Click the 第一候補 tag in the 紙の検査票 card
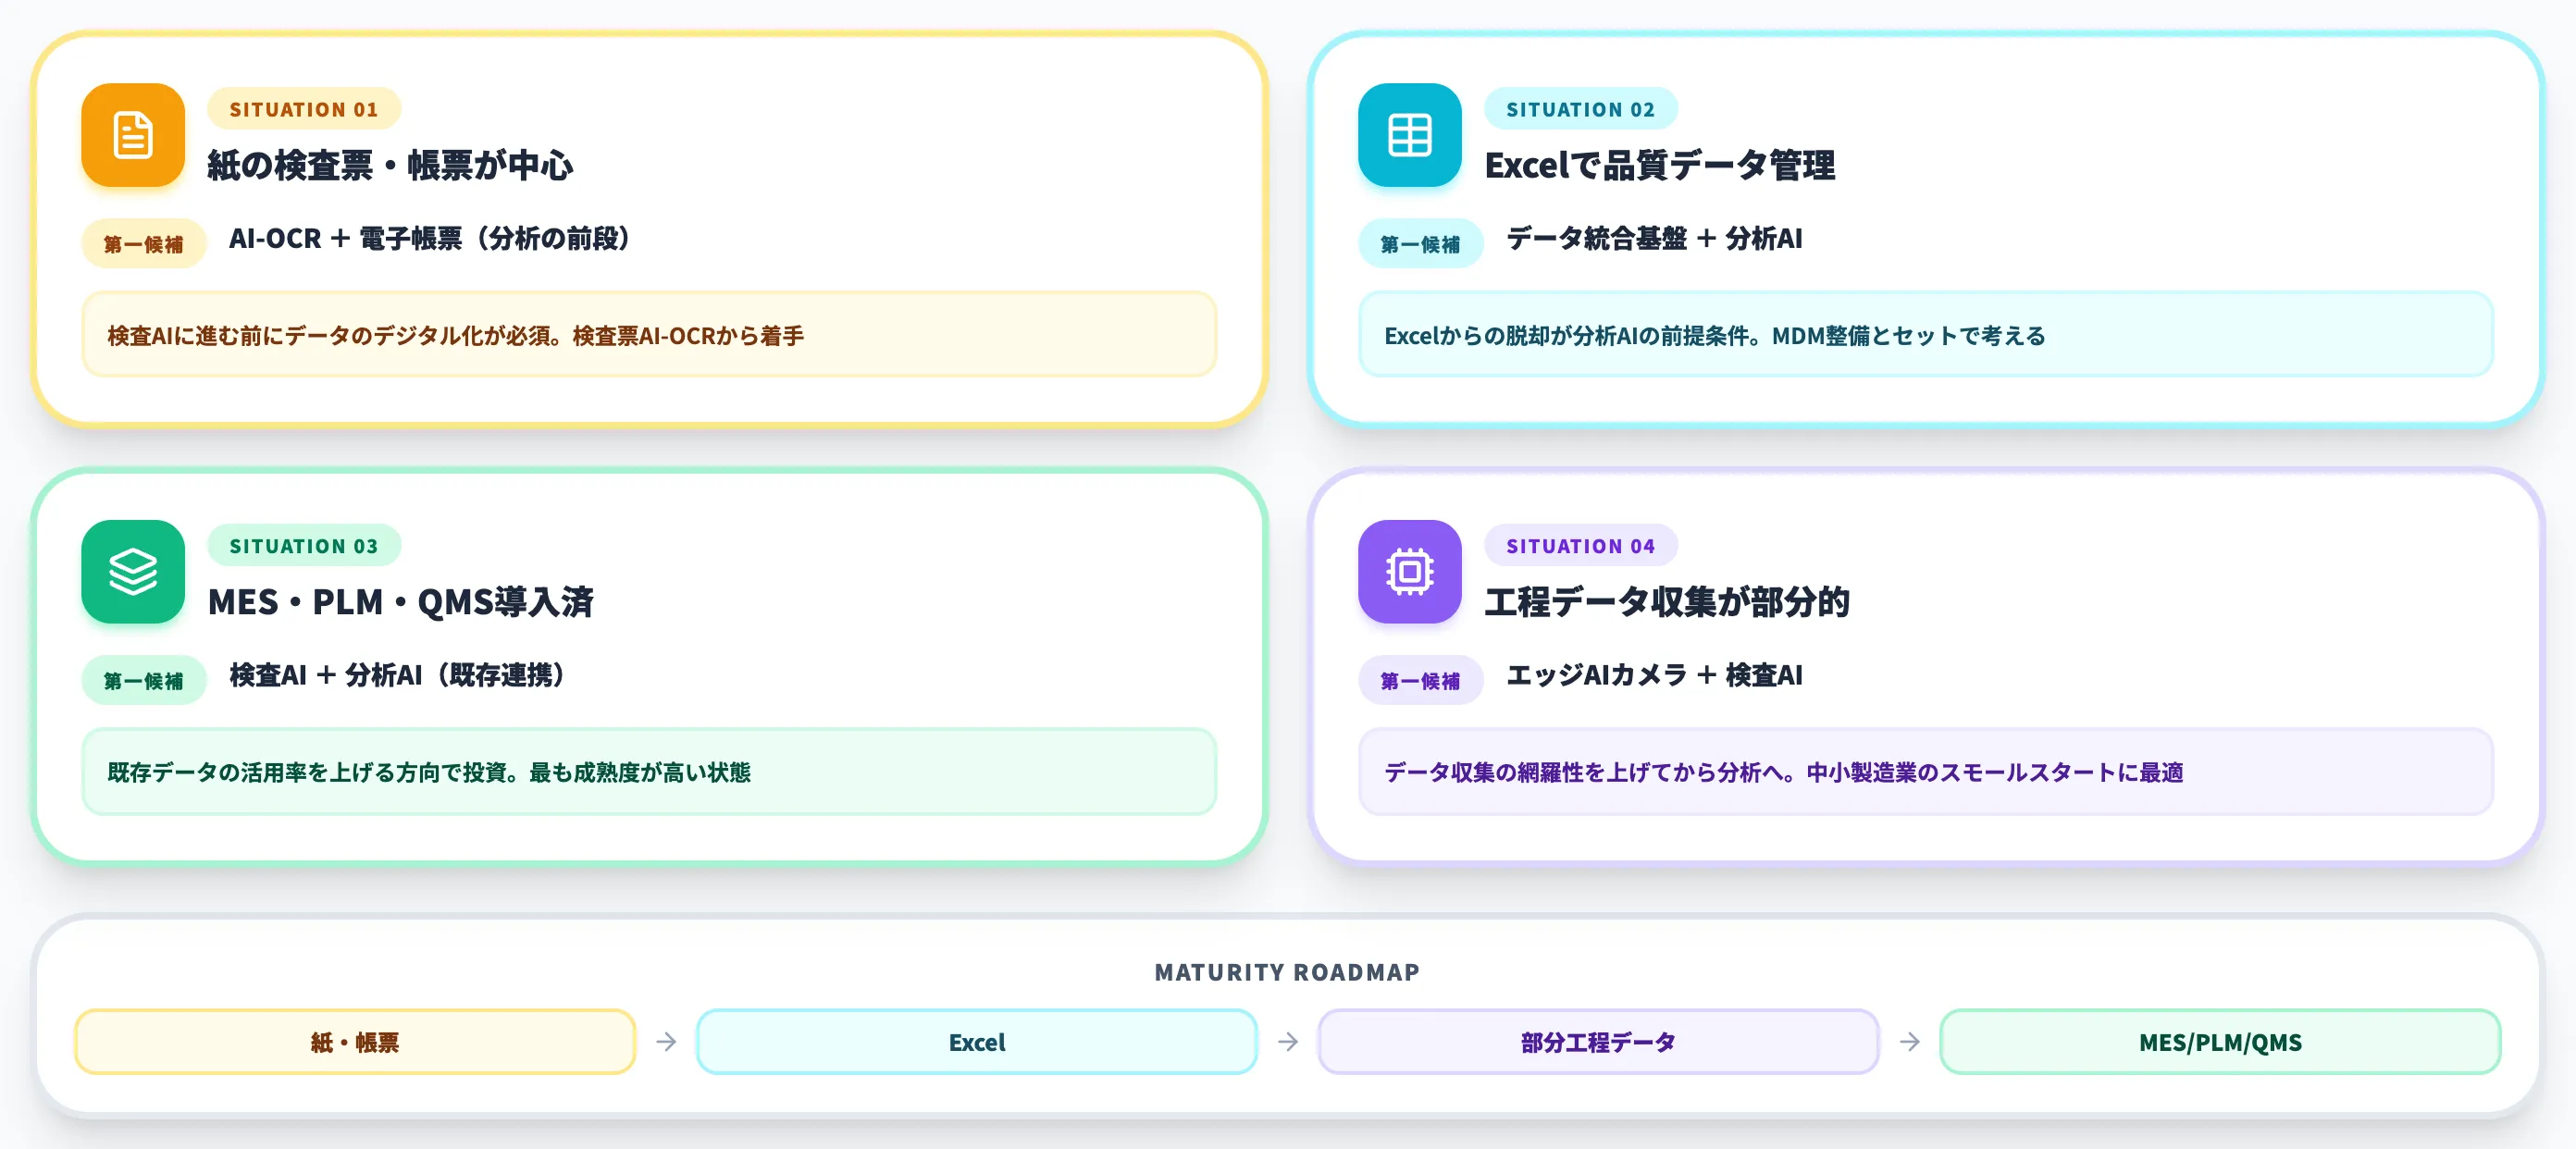The height and width of the screenshot is (1149, 2576). coord(144,244)
